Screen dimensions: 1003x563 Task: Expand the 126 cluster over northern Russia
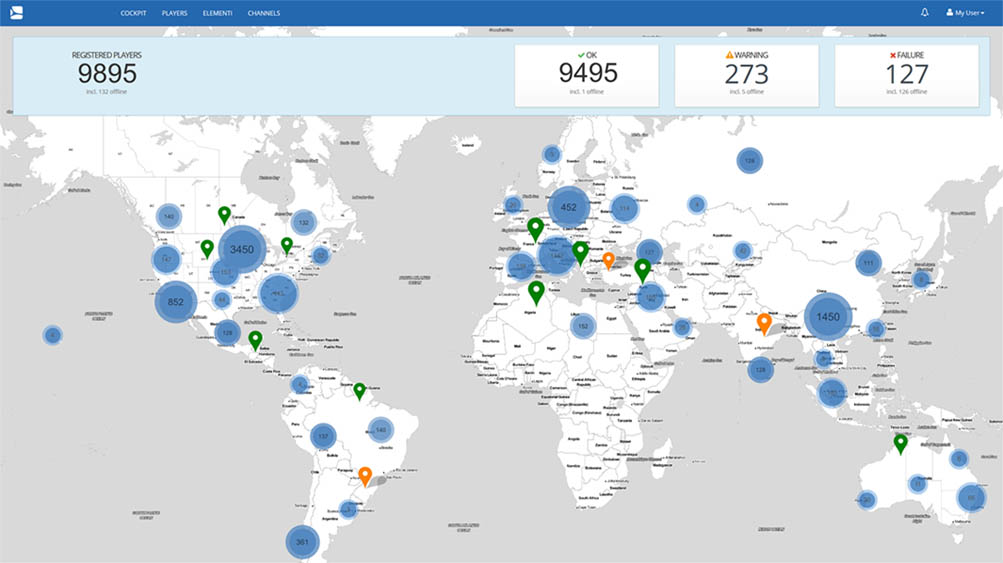(749, 161)
